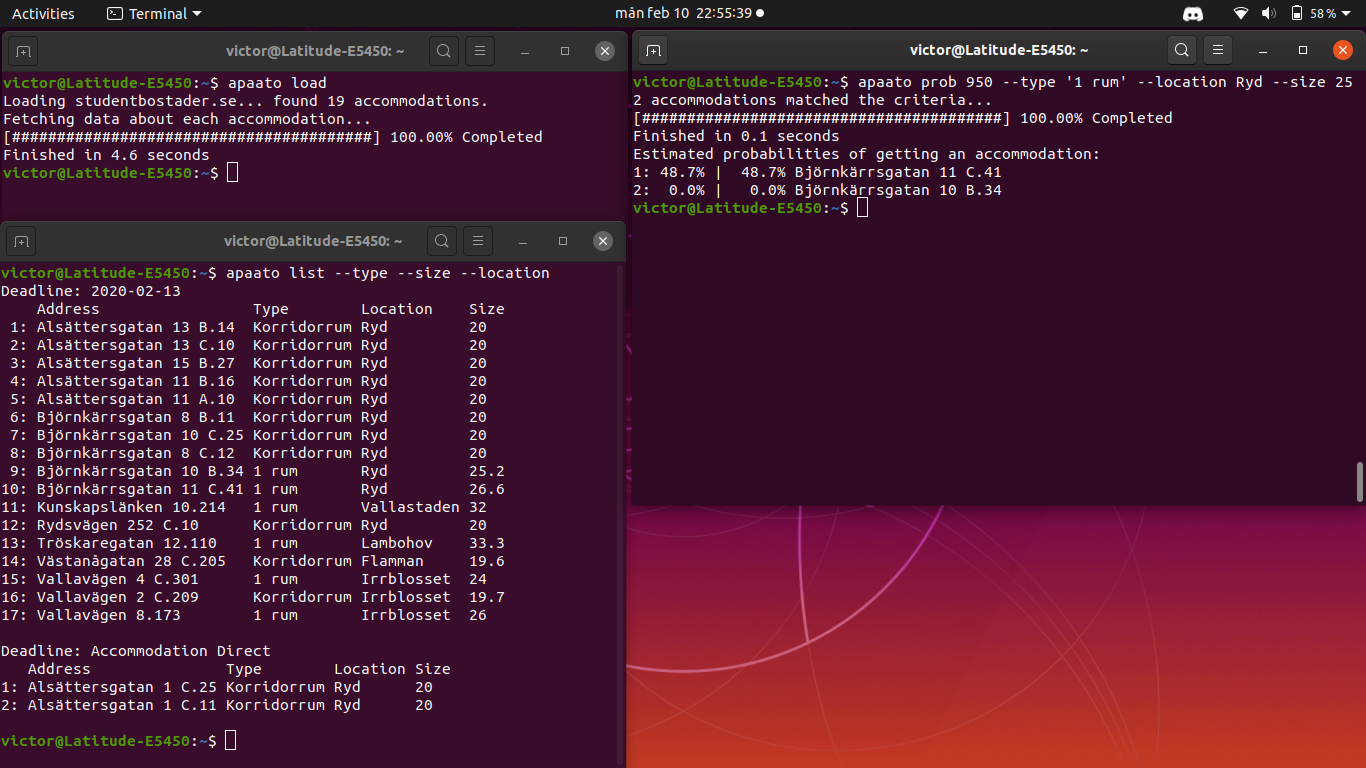Click the scrollbar in apaato prob terminal

pos(1360,482)
